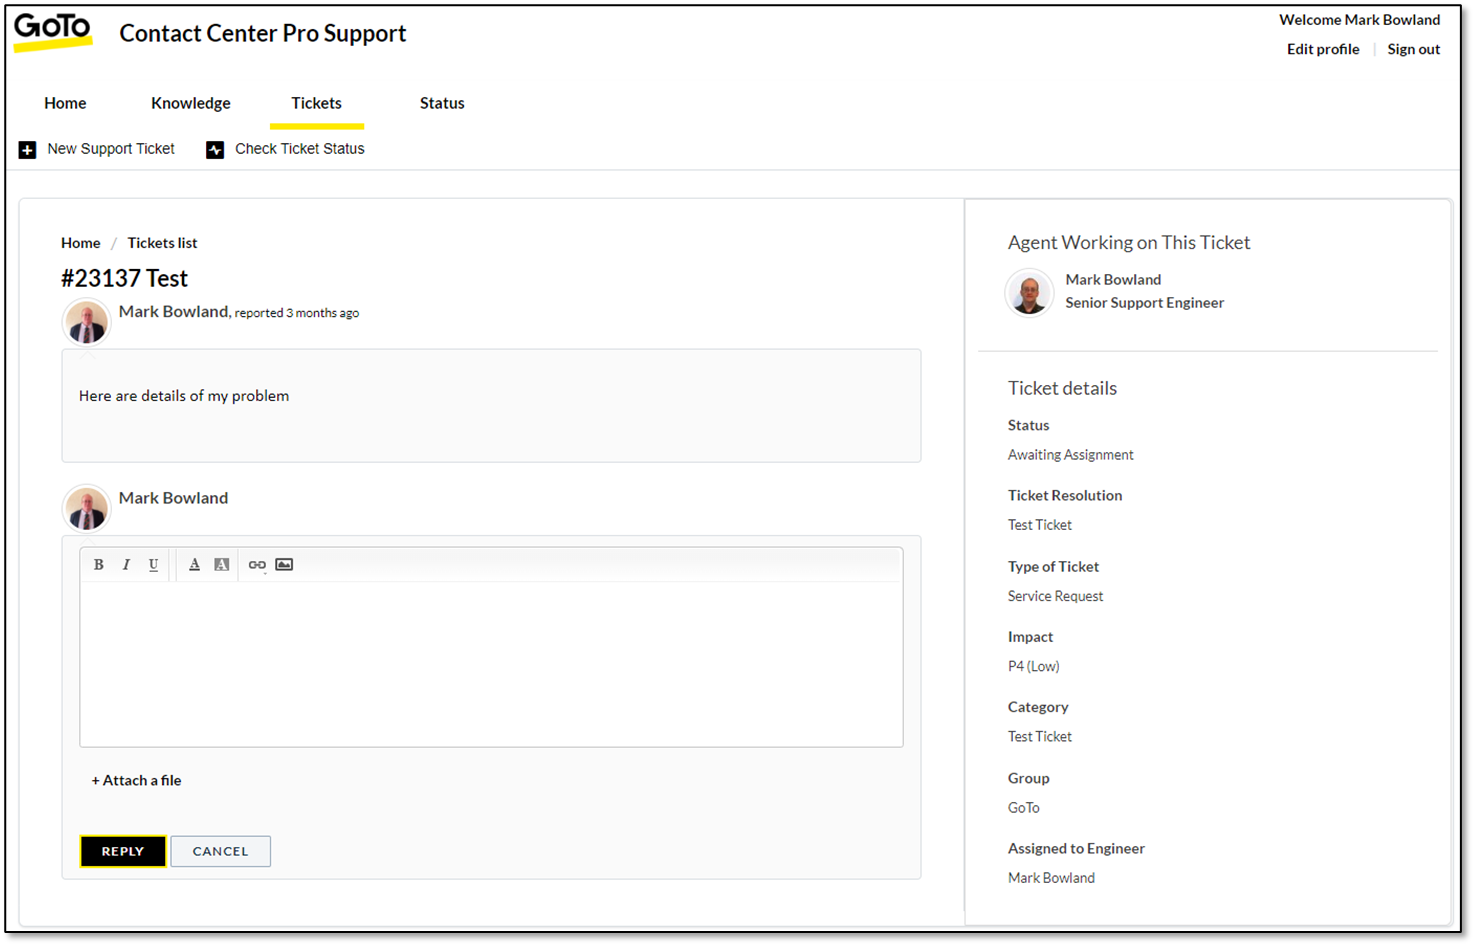Image resolution: width=1475 pixels, height=946 pixels.
Task: Click the 'Contact Center Pro Support' heading
Action: [x=263, y=33]
